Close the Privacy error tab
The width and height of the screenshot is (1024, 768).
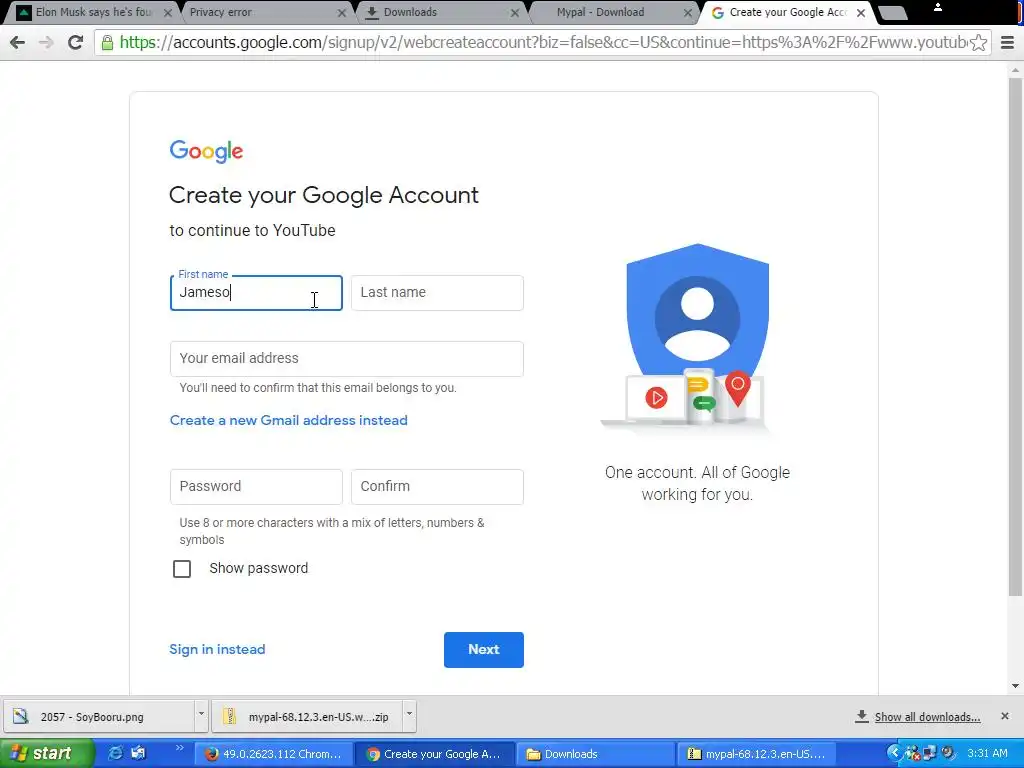tap(342, 12)
